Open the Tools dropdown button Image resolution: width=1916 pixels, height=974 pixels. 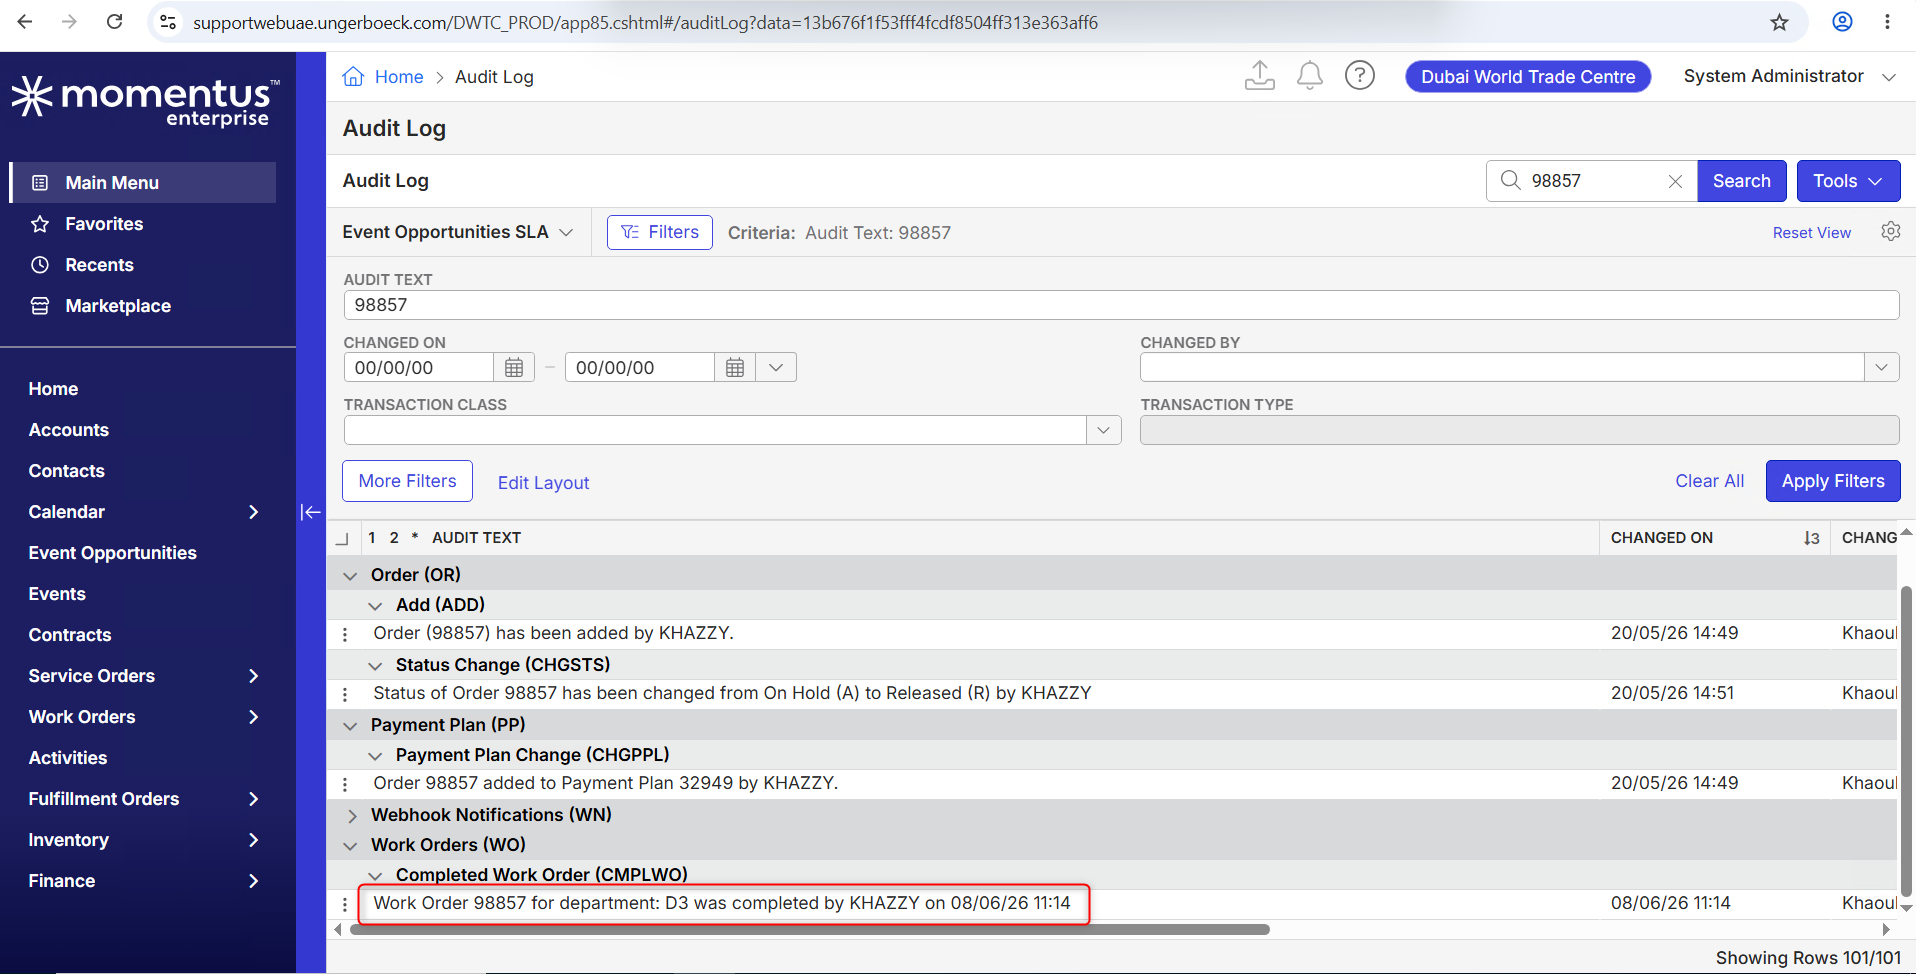[x=1848, y=181]
